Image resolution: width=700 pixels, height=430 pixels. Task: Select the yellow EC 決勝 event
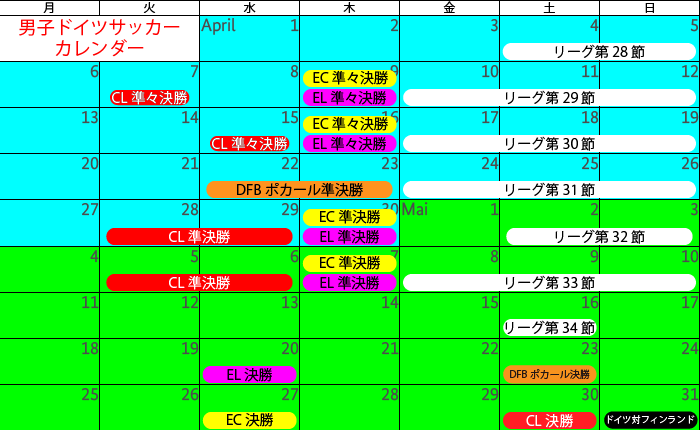pos(249,420)
